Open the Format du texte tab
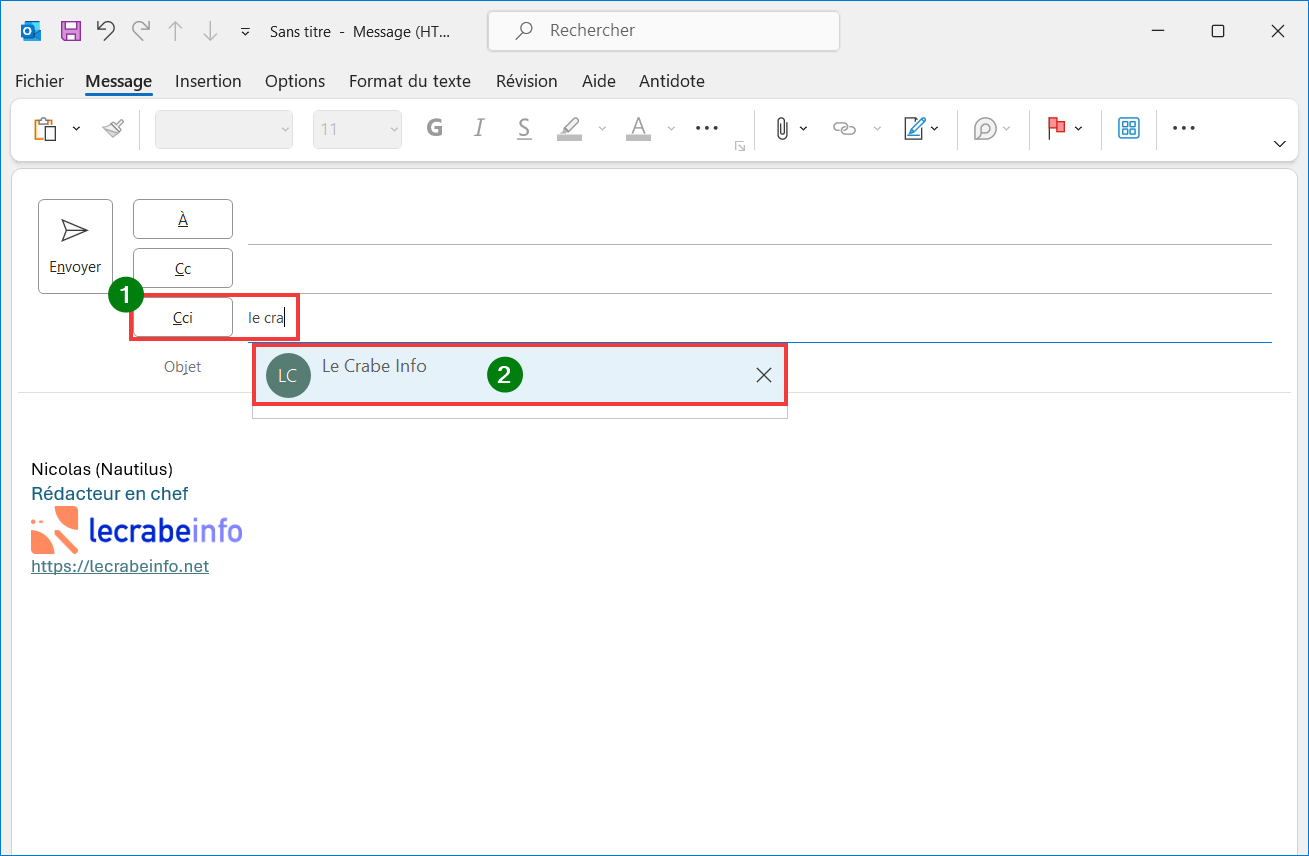 point(410,81)
